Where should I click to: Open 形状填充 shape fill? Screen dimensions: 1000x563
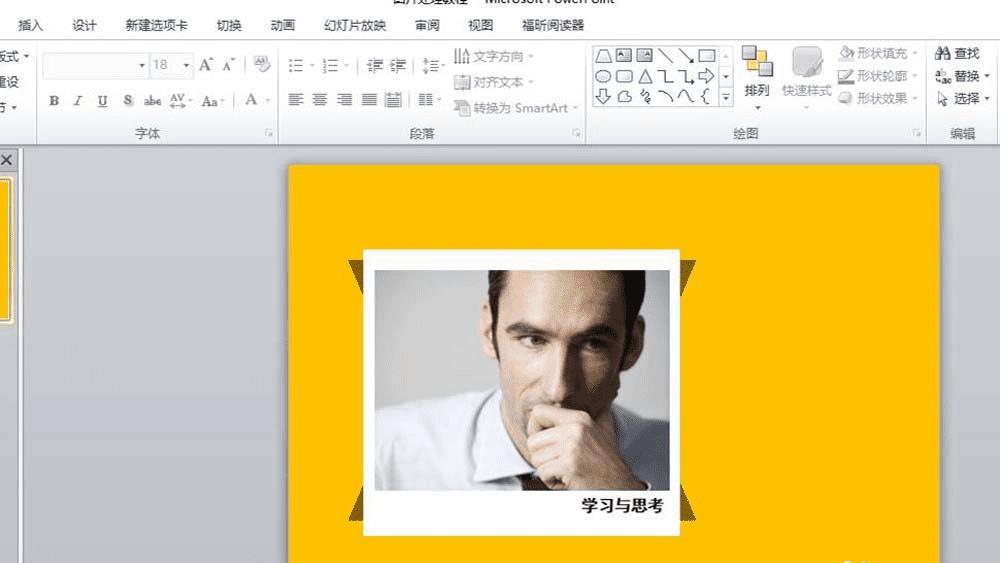click(878, 54)
